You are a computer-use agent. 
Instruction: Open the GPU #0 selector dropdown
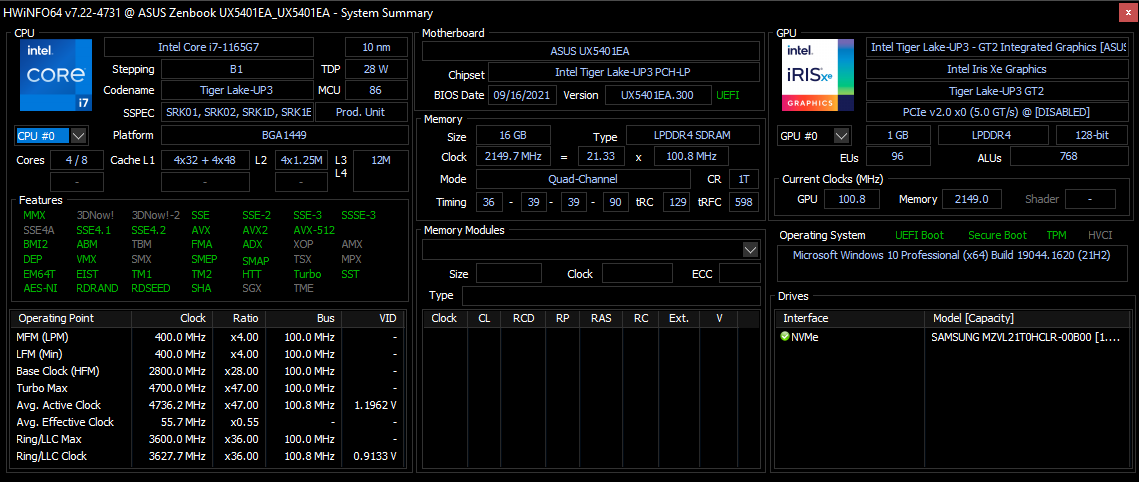tap(842, 136)
